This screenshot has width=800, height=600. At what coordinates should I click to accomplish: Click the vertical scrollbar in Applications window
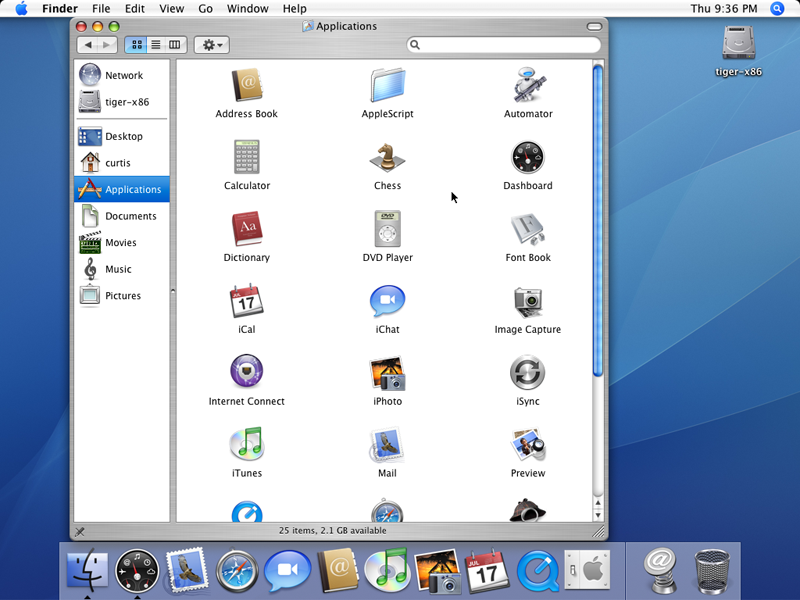click(598, 220)
